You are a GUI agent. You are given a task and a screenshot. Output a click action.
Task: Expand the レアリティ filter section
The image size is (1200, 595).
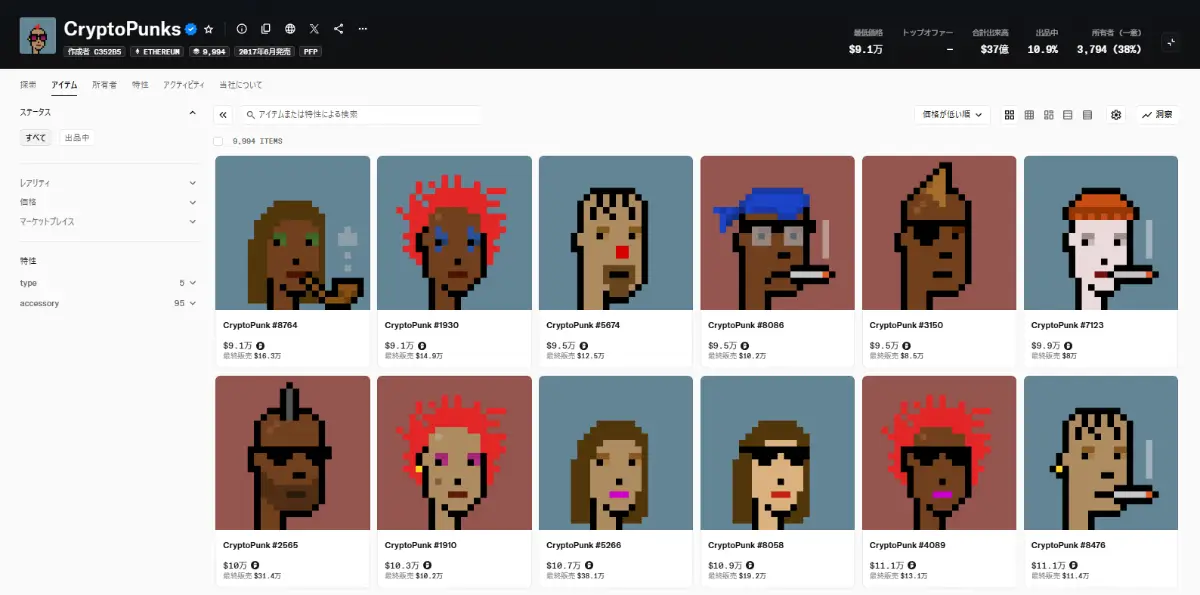coord(107,182)
